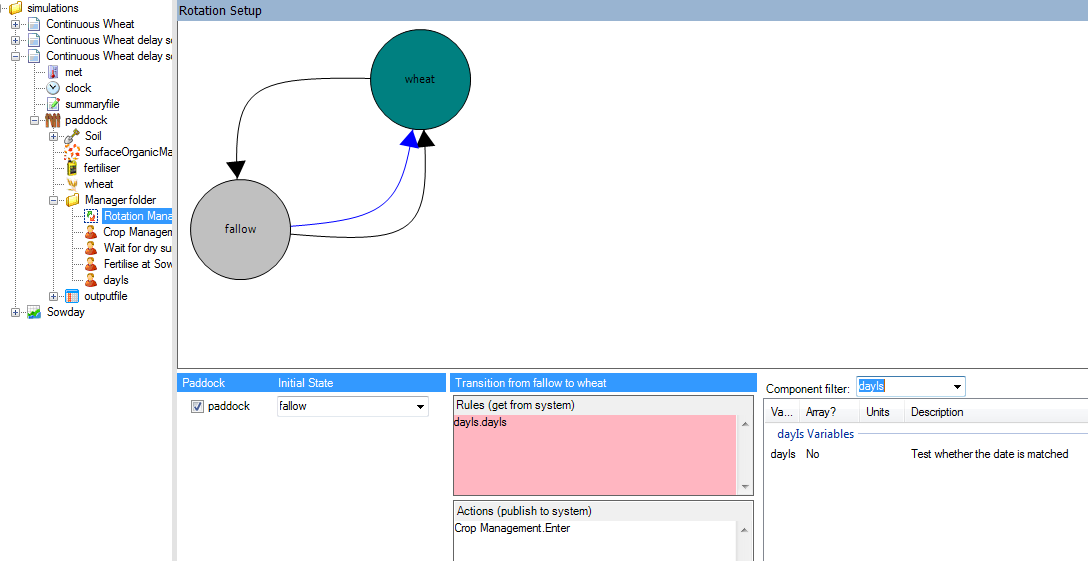The width and height of the screenshot is (1088, 561).
Task: Click the paddock fence icon
Action: pyautogui.click(x=53, y=120)
